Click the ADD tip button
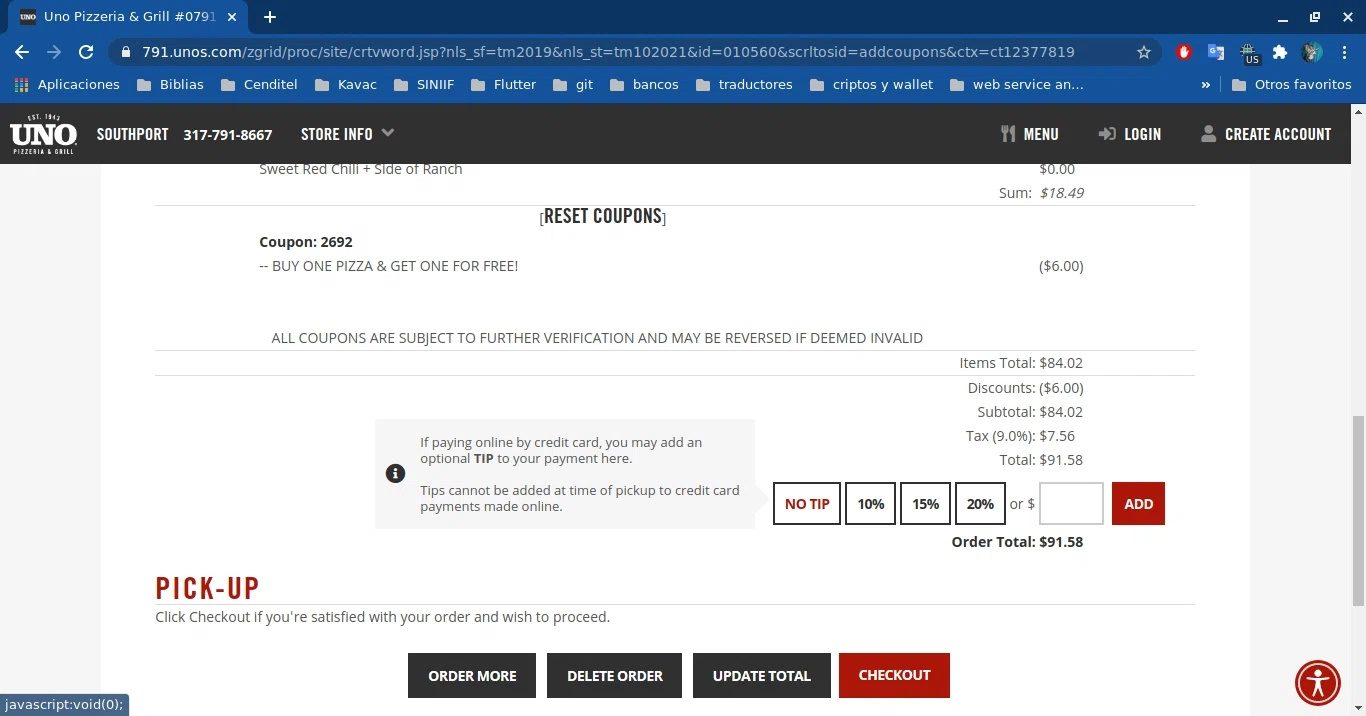Viewport: 1366px width, 716px height. (1138, 504)
